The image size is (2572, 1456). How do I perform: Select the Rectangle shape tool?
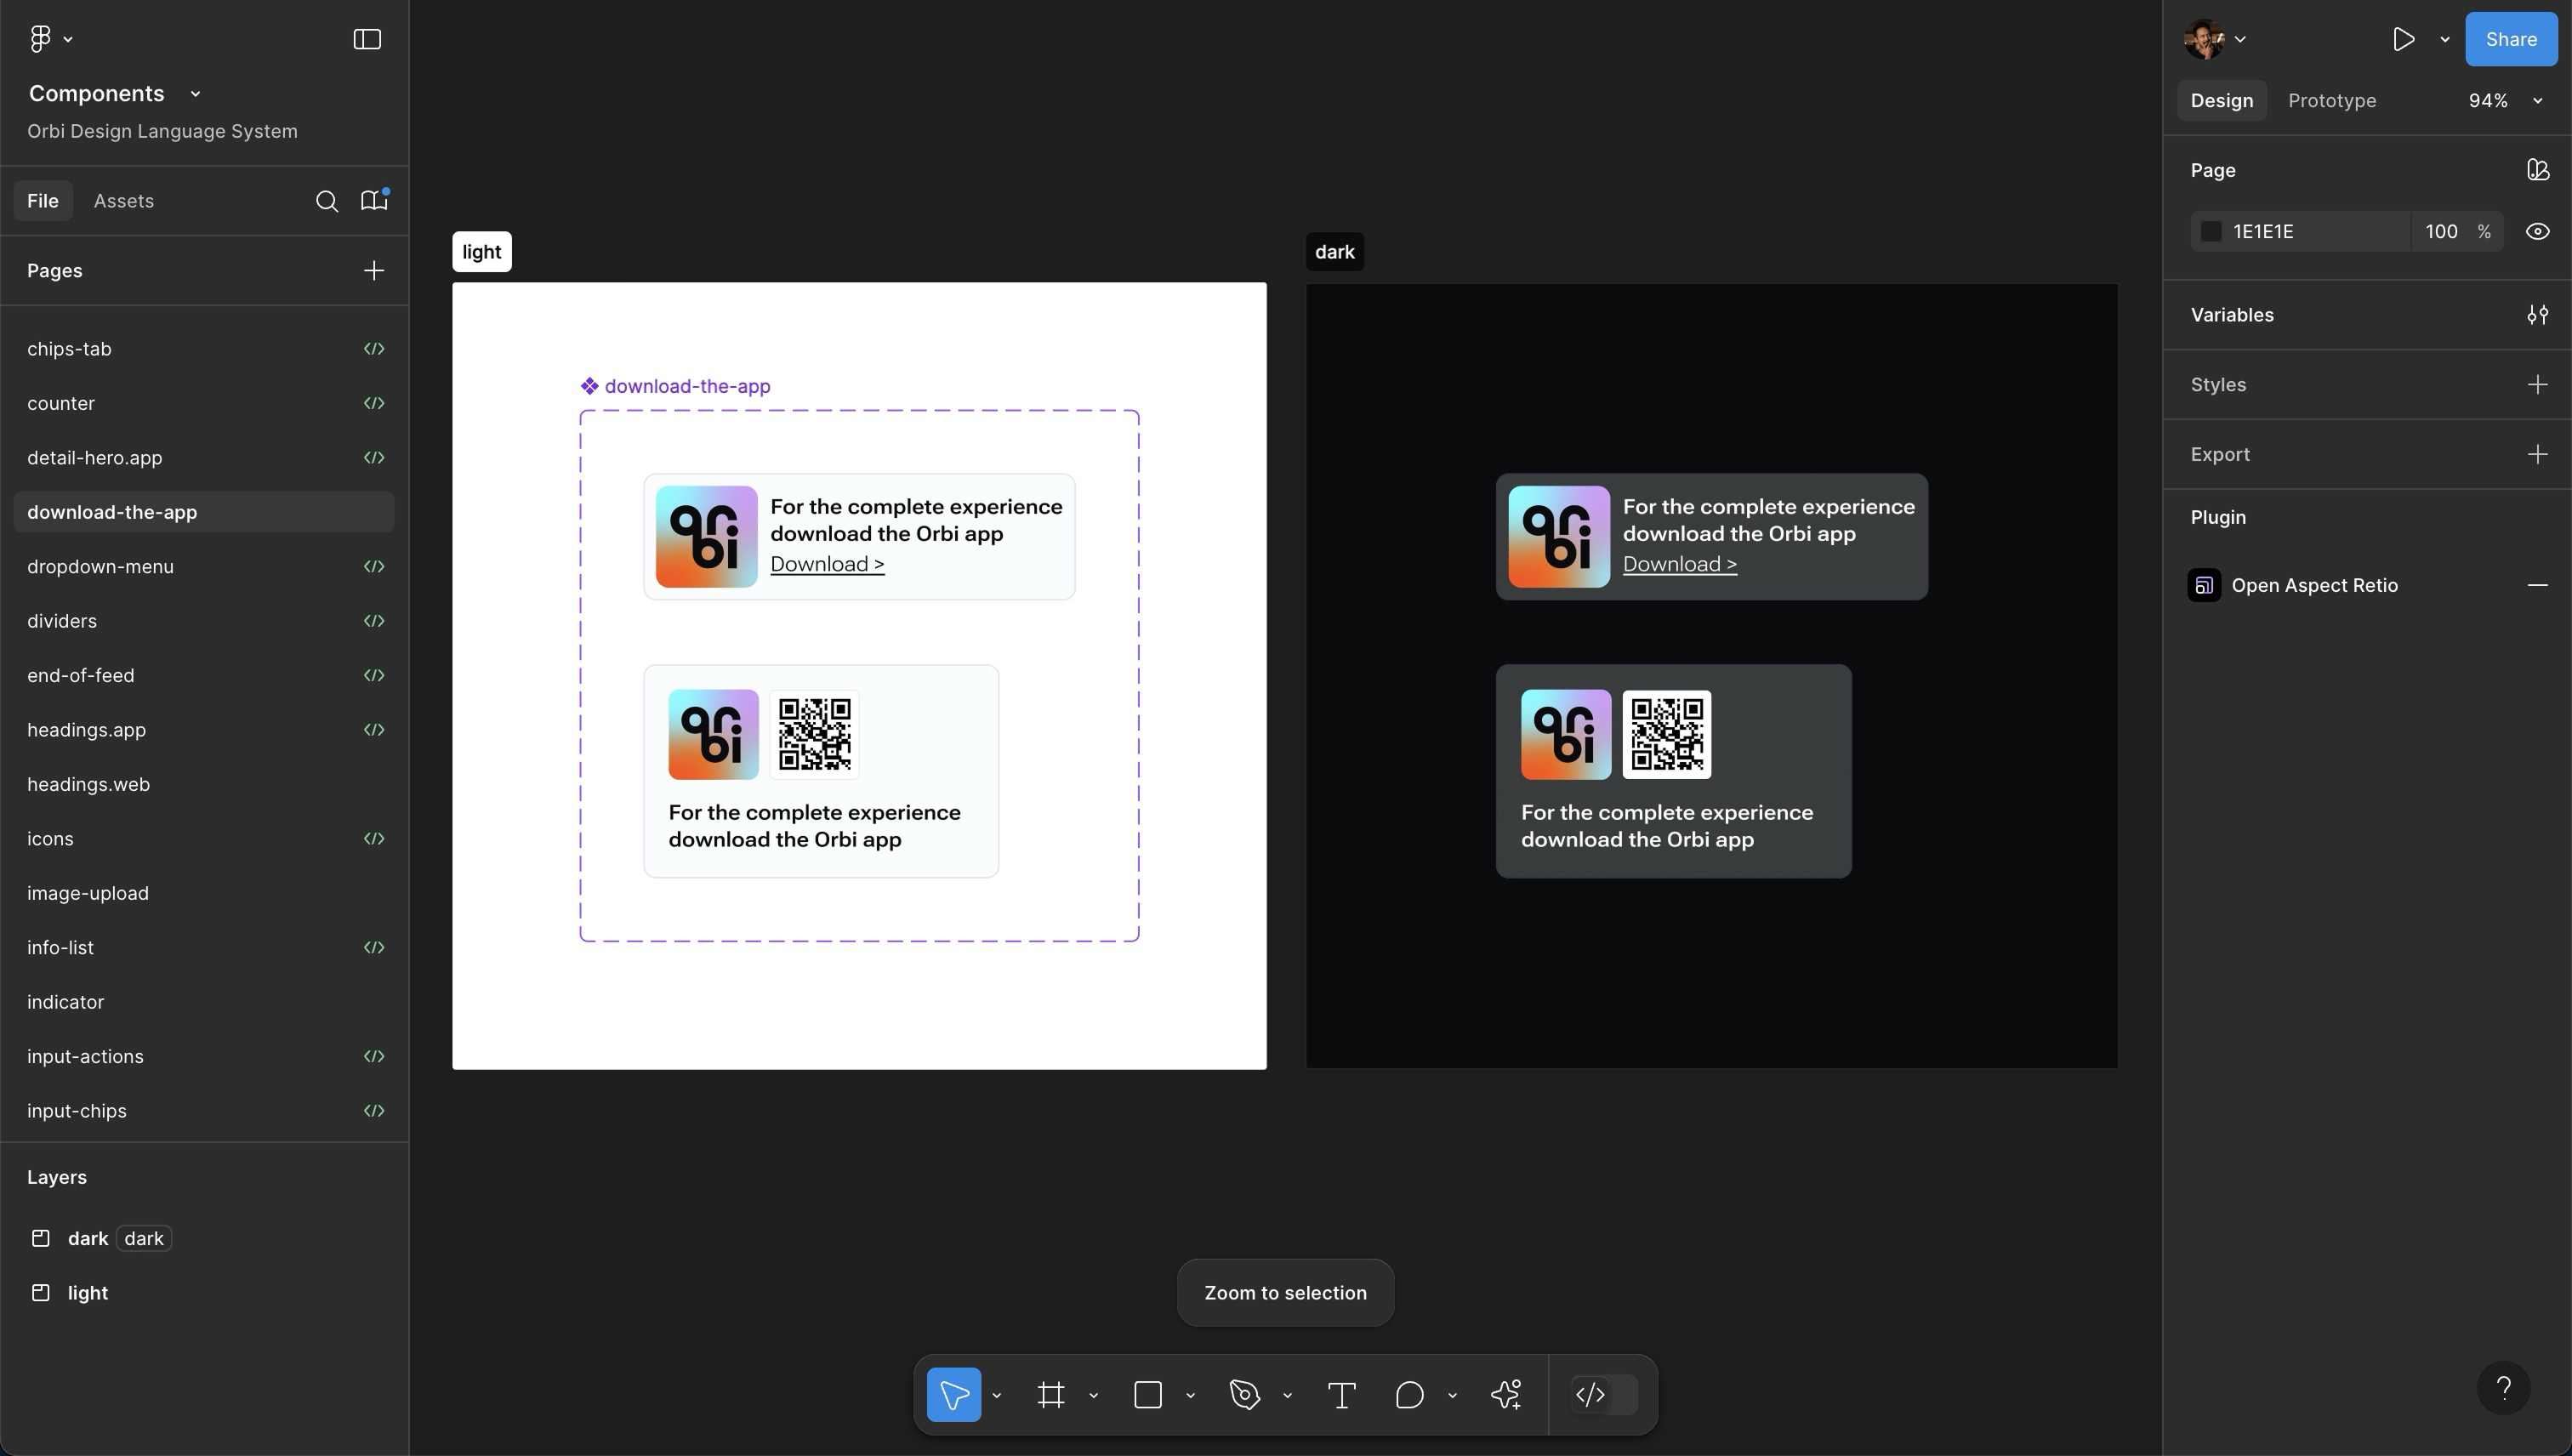click(1148, 1394)
